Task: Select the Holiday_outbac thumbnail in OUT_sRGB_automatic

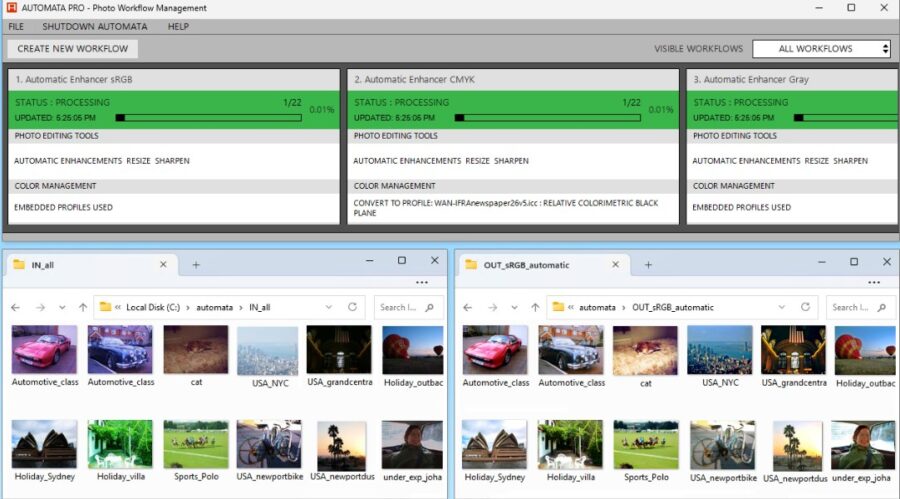Action: click(x=864, y=350)
